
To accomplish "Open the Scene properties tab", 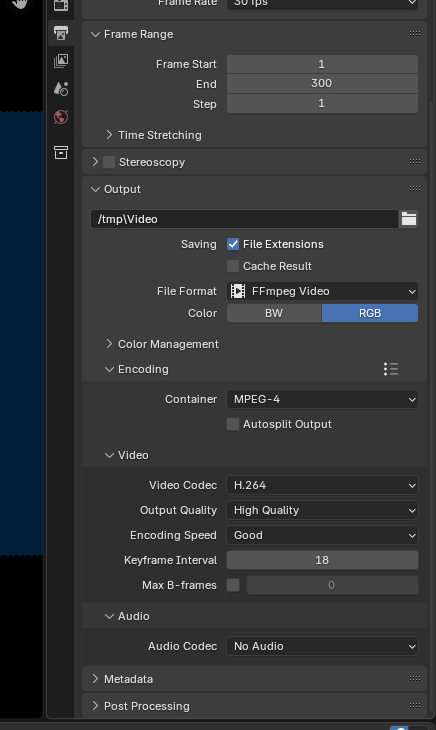I will point(61,88).
